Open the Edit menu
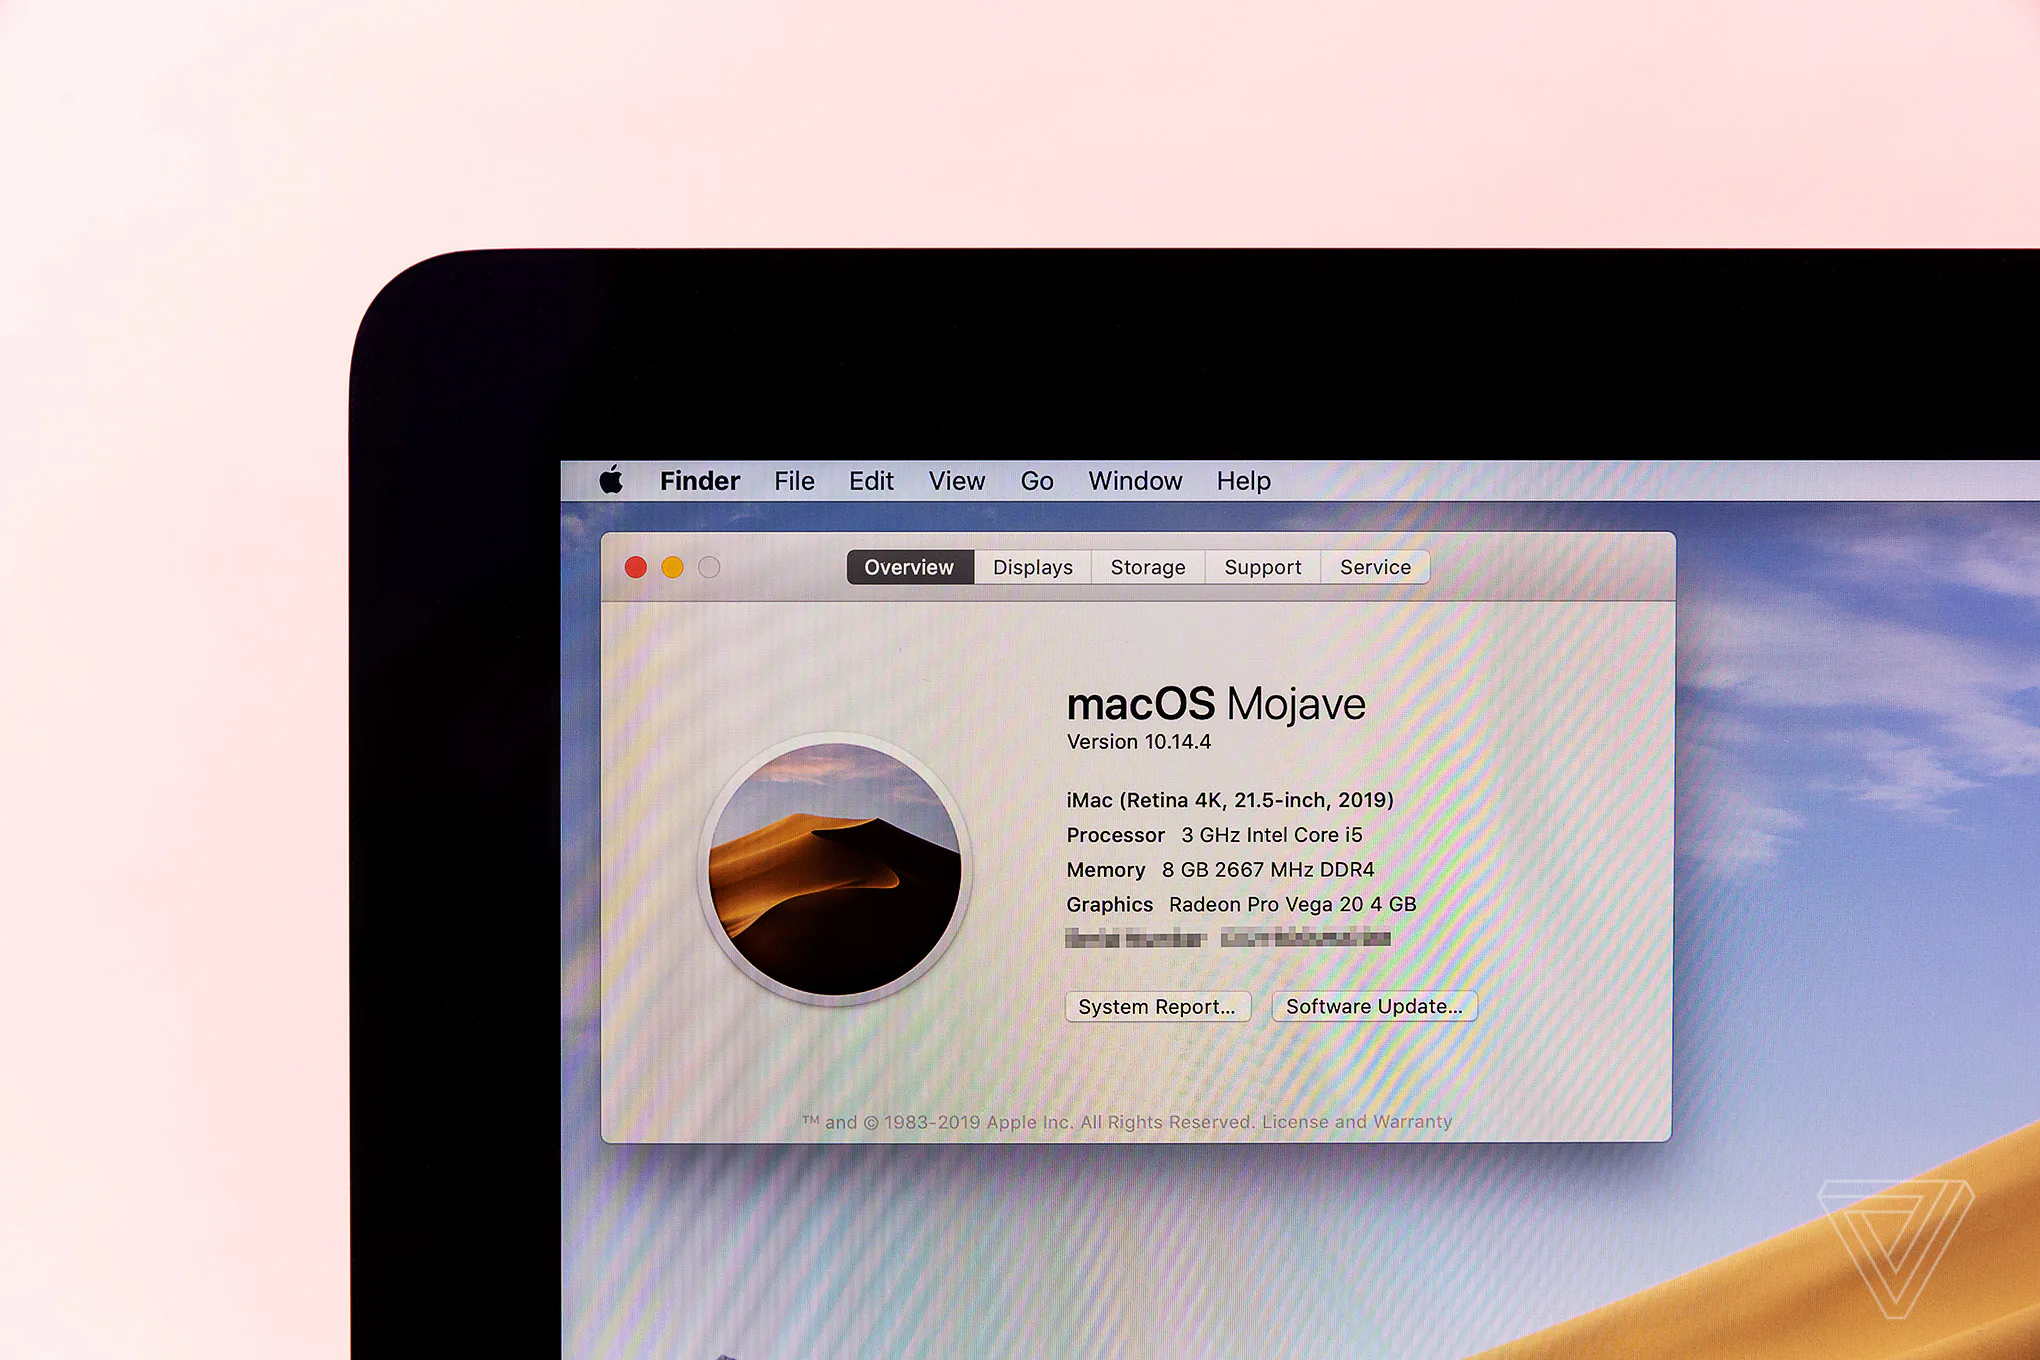2040x1360 pixels. 871,481
